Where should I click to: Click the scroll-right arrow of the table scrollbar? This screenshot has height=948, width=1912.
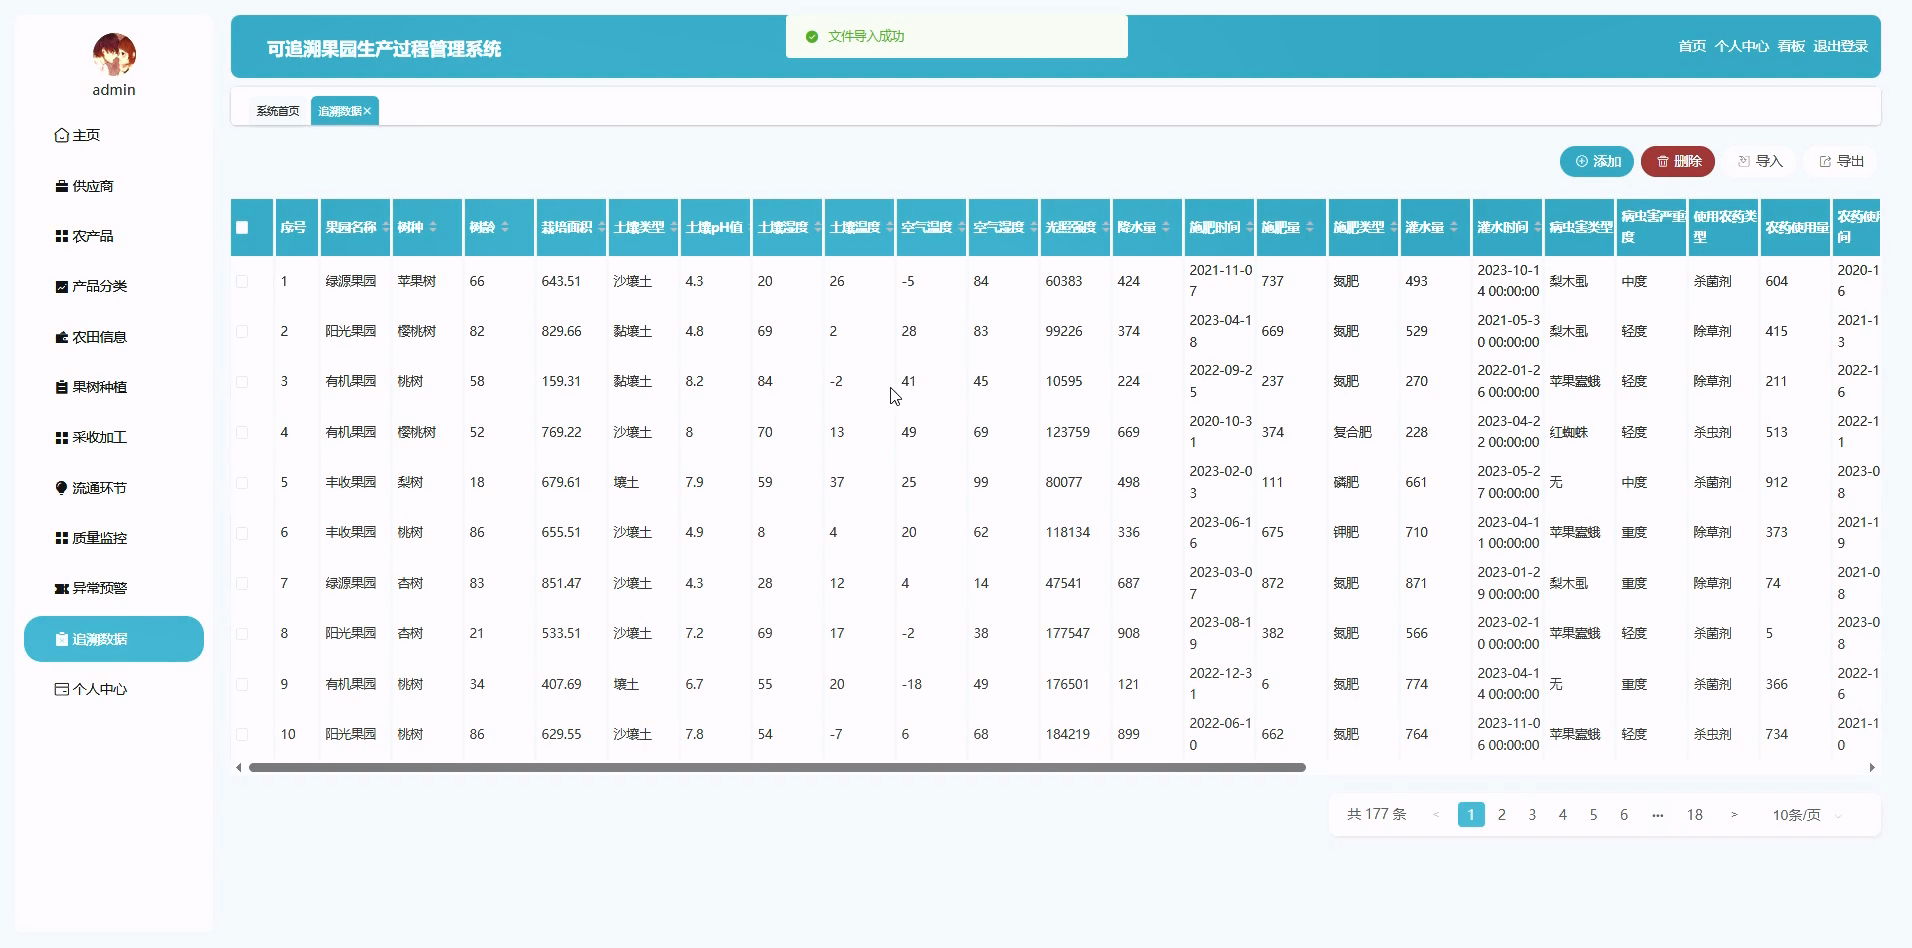(1872, 767)
